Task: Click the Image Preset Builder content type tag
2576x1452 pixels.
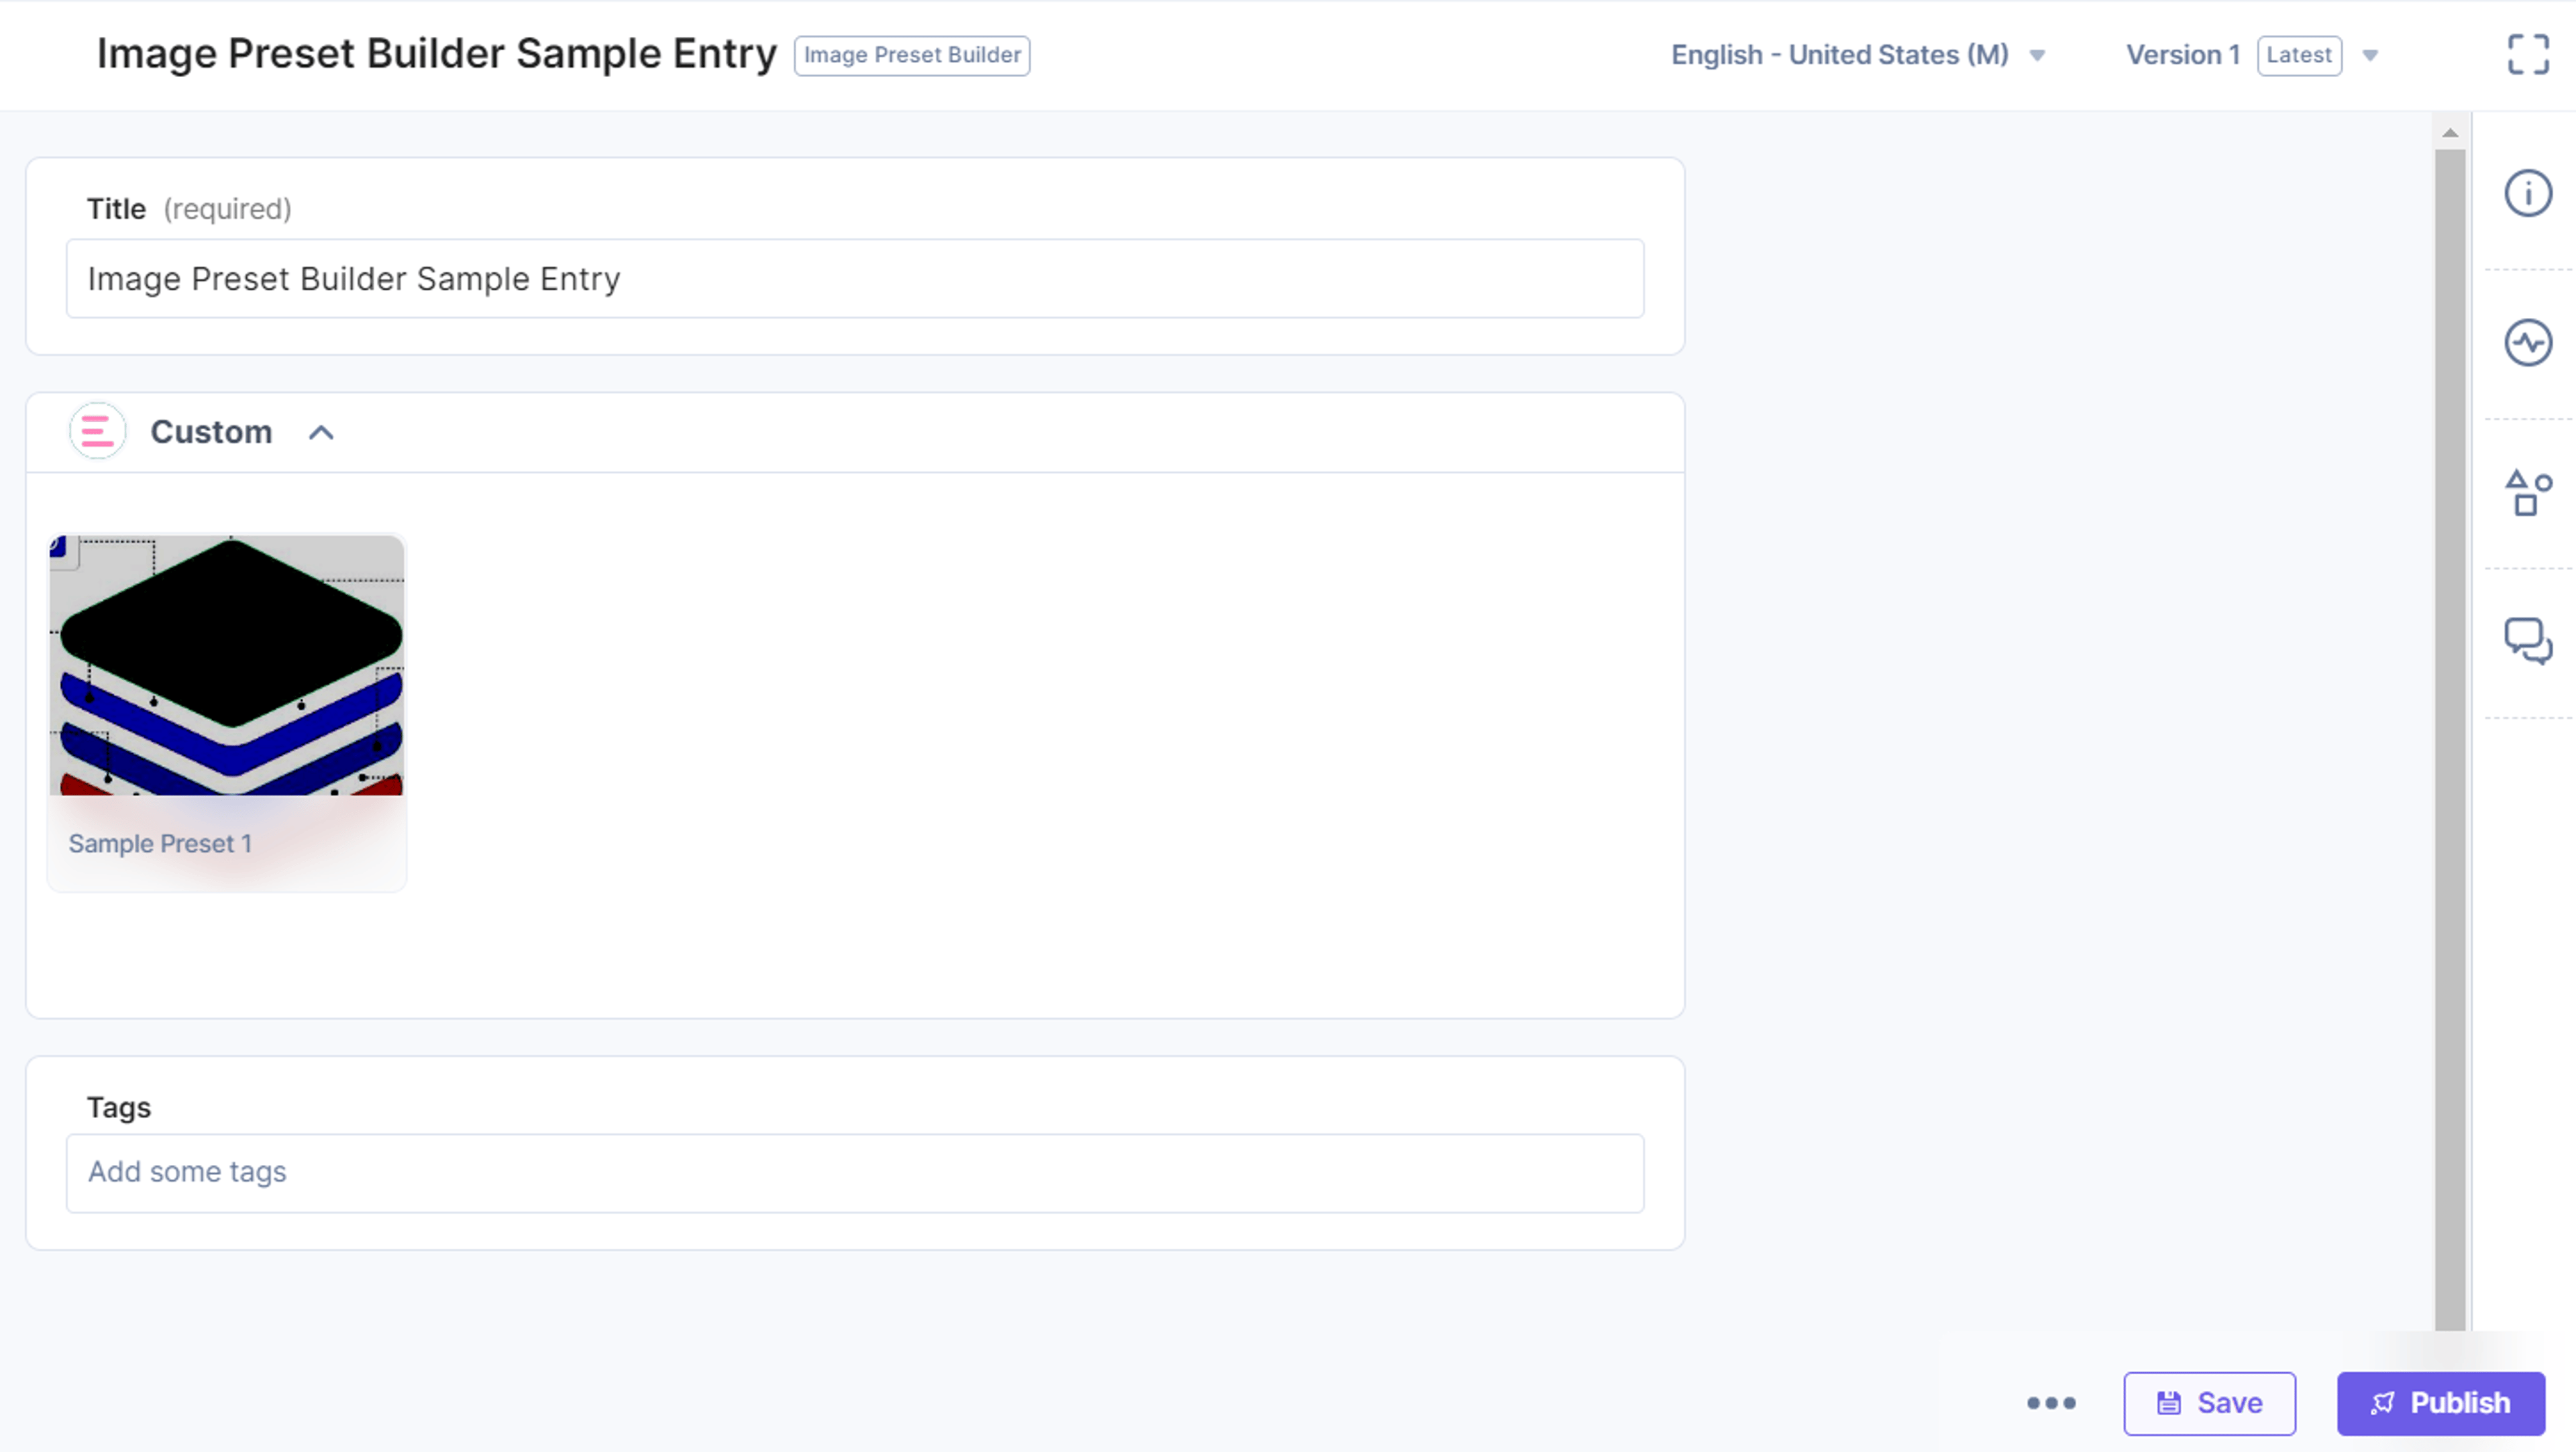Action: (x=911, y=55)
